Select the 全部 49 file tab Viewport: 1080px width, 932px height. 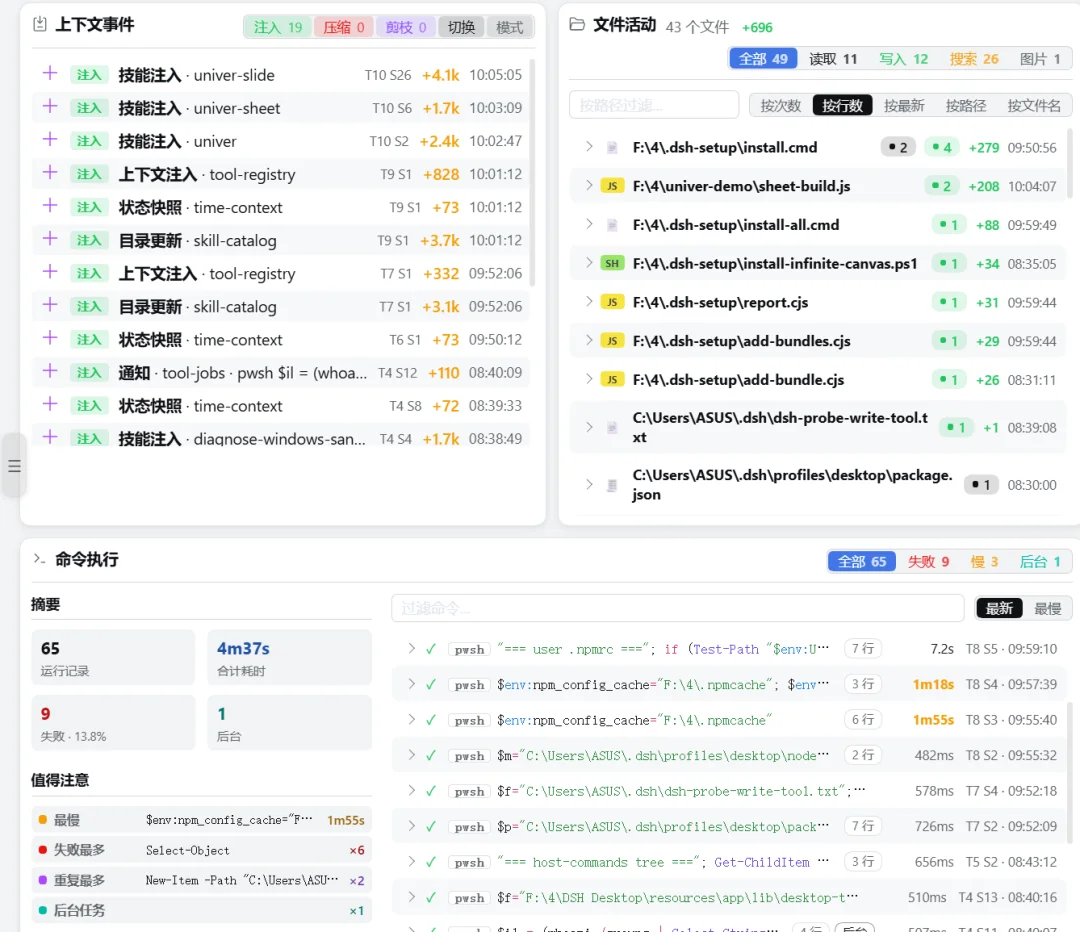[763, 59]
